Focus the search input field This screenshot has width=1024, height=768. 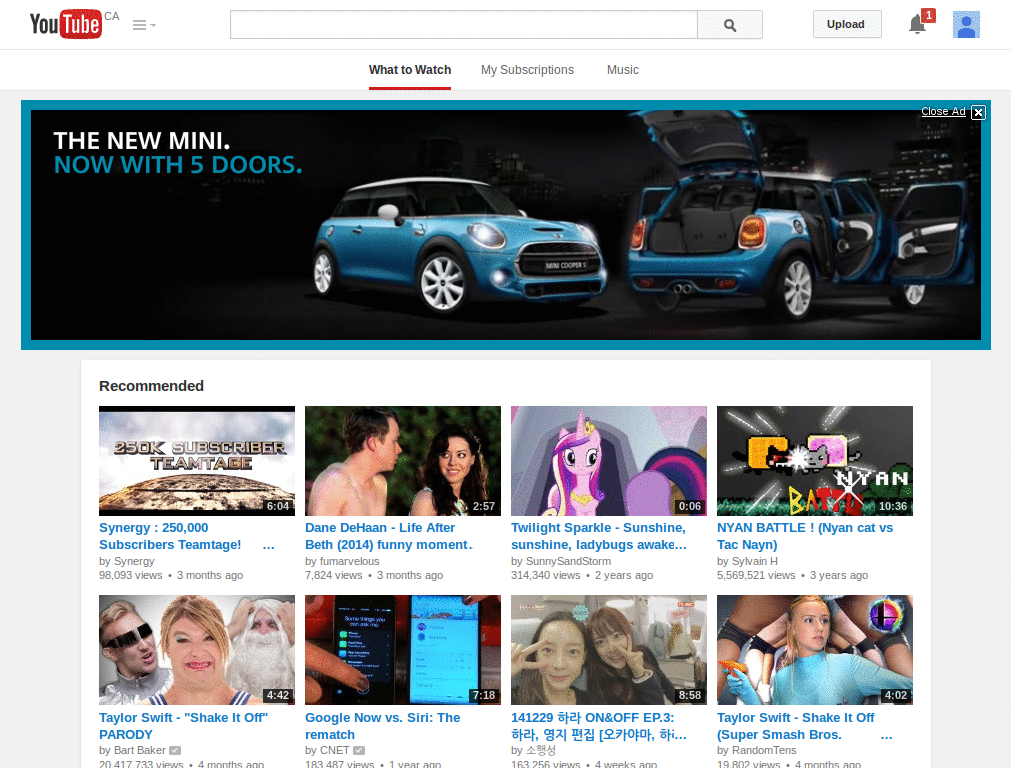(464, 25)
